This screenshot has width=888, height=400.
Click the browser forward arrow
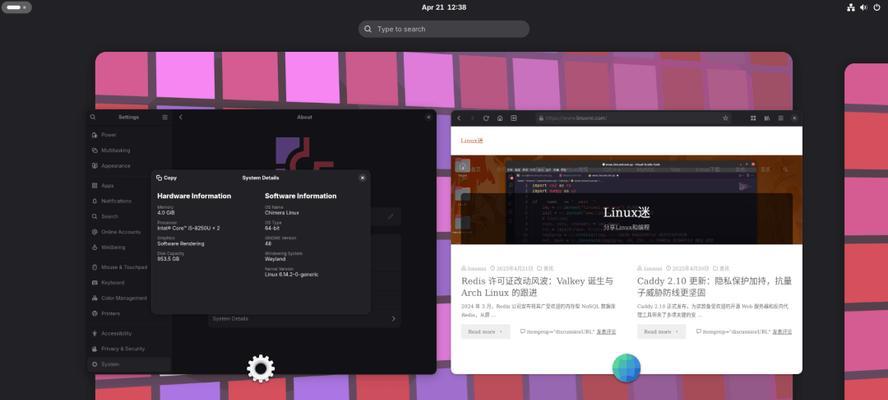click(472, 118)
